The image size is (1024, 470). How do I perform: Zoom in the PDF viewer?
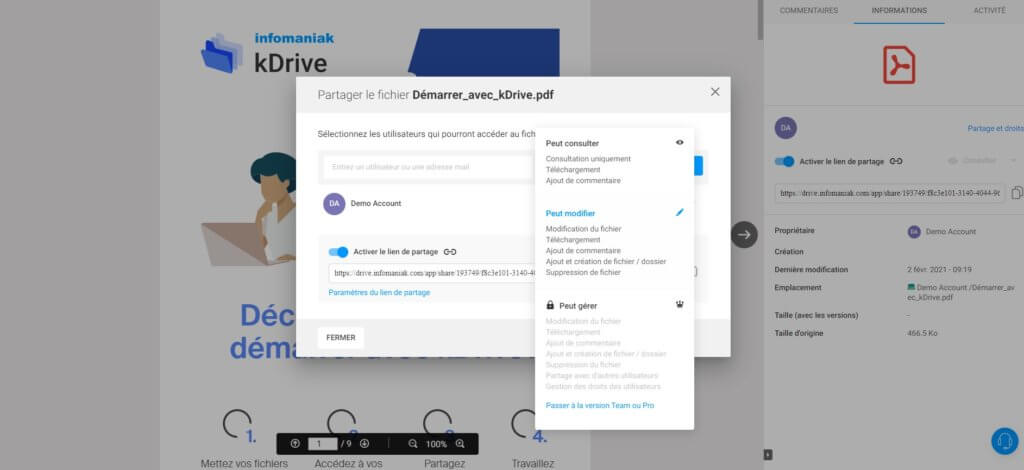click(460, 443)
